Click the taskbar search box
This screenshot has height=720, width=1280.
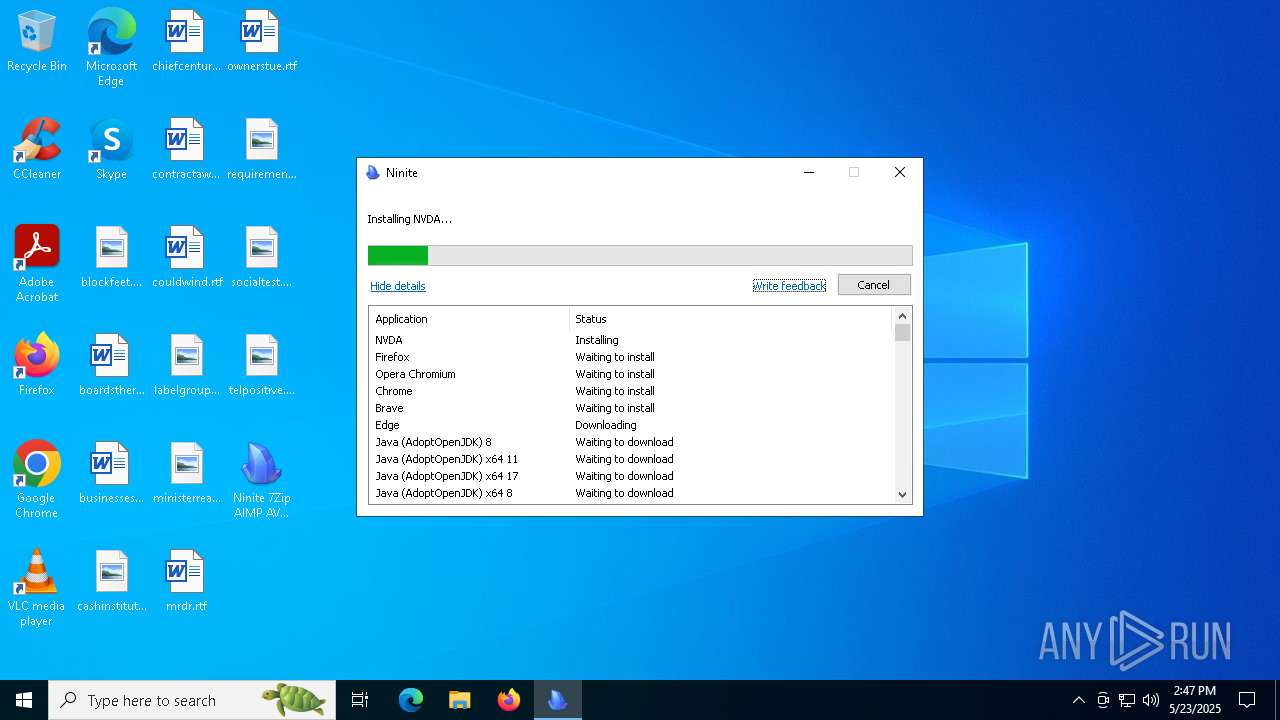click(192, 700)
